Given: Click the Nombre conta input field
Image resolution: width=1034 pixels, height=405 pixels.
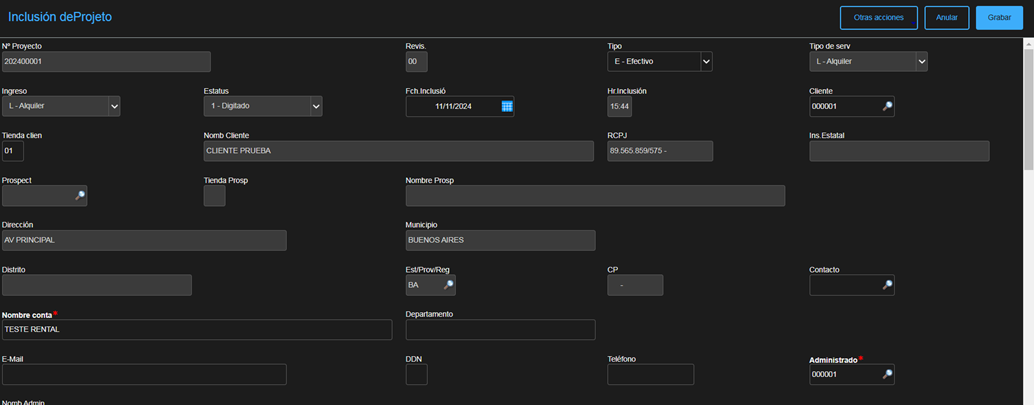Looking at the screenshot, I should pos(197,330).
